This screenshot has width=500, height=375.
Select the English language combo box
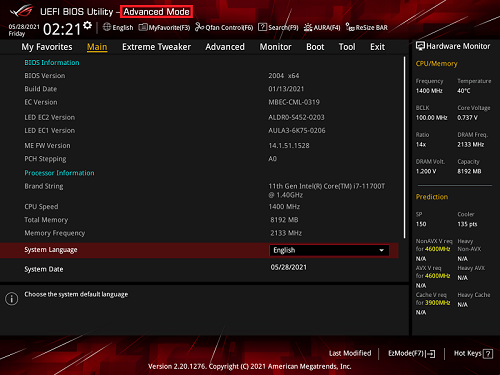329,250
